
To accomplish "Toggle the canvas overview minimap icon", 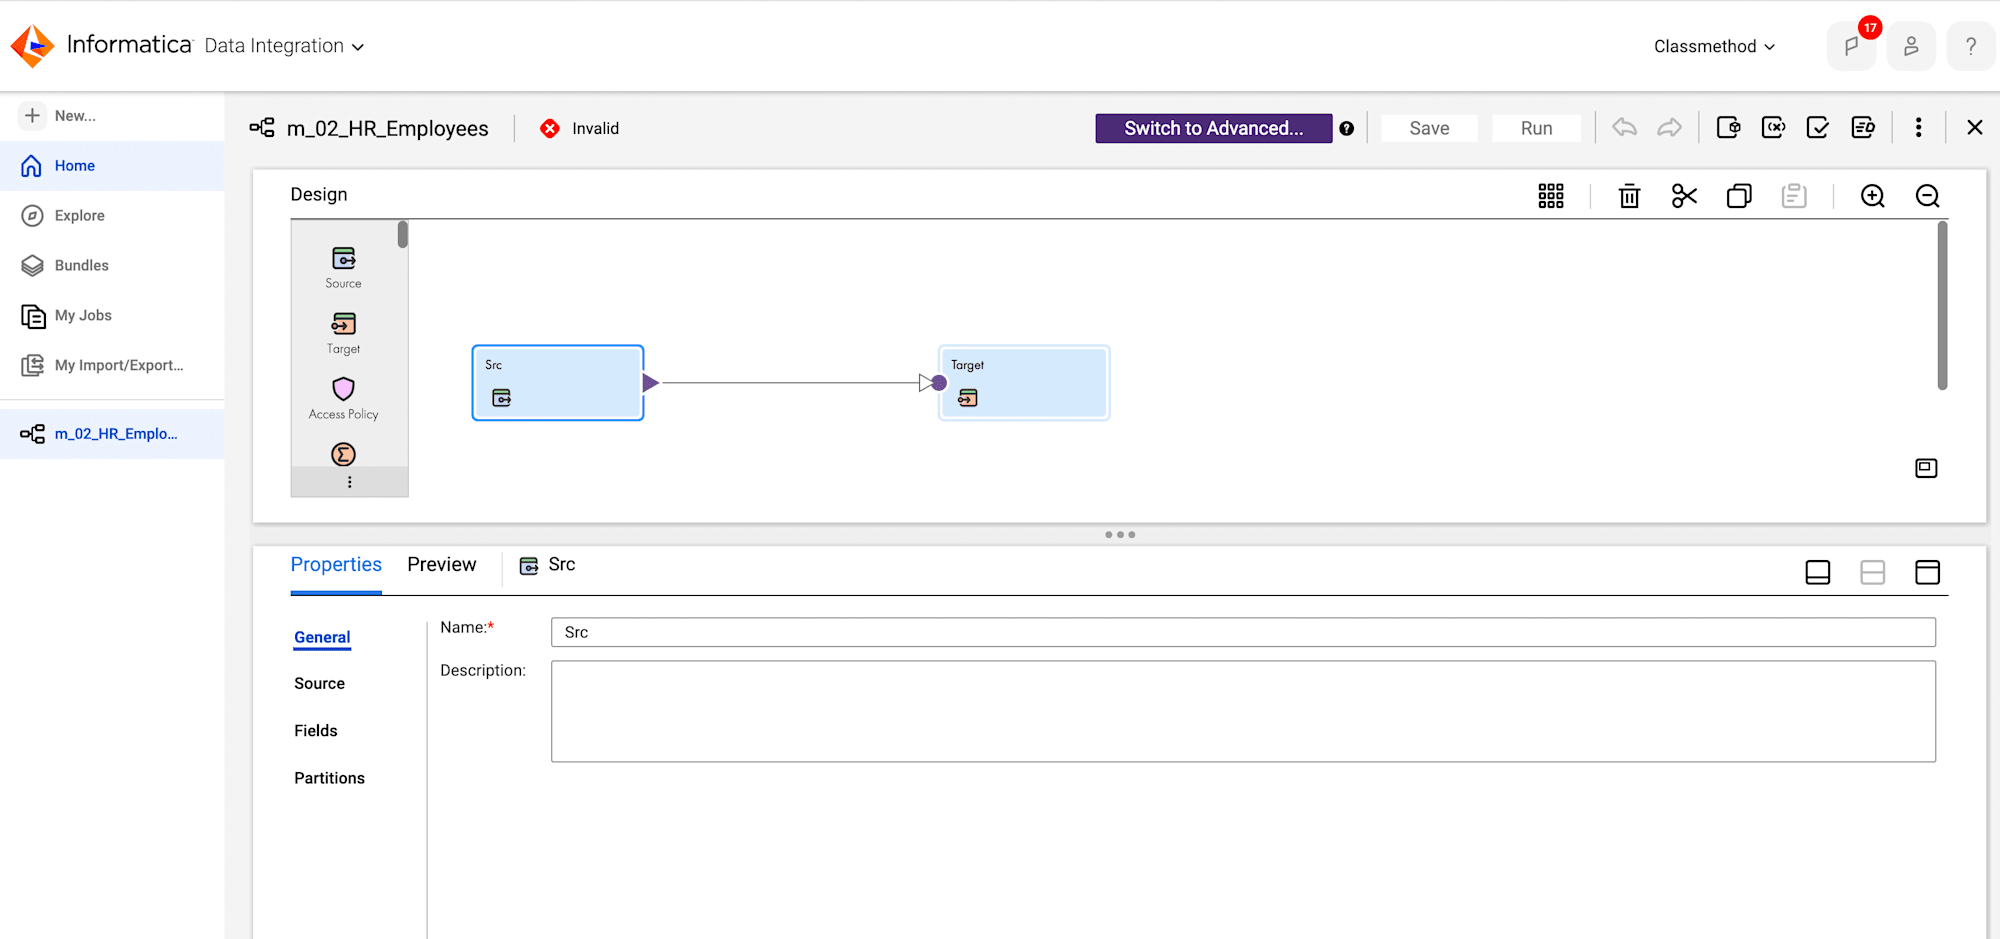I will click(1926, 468).
